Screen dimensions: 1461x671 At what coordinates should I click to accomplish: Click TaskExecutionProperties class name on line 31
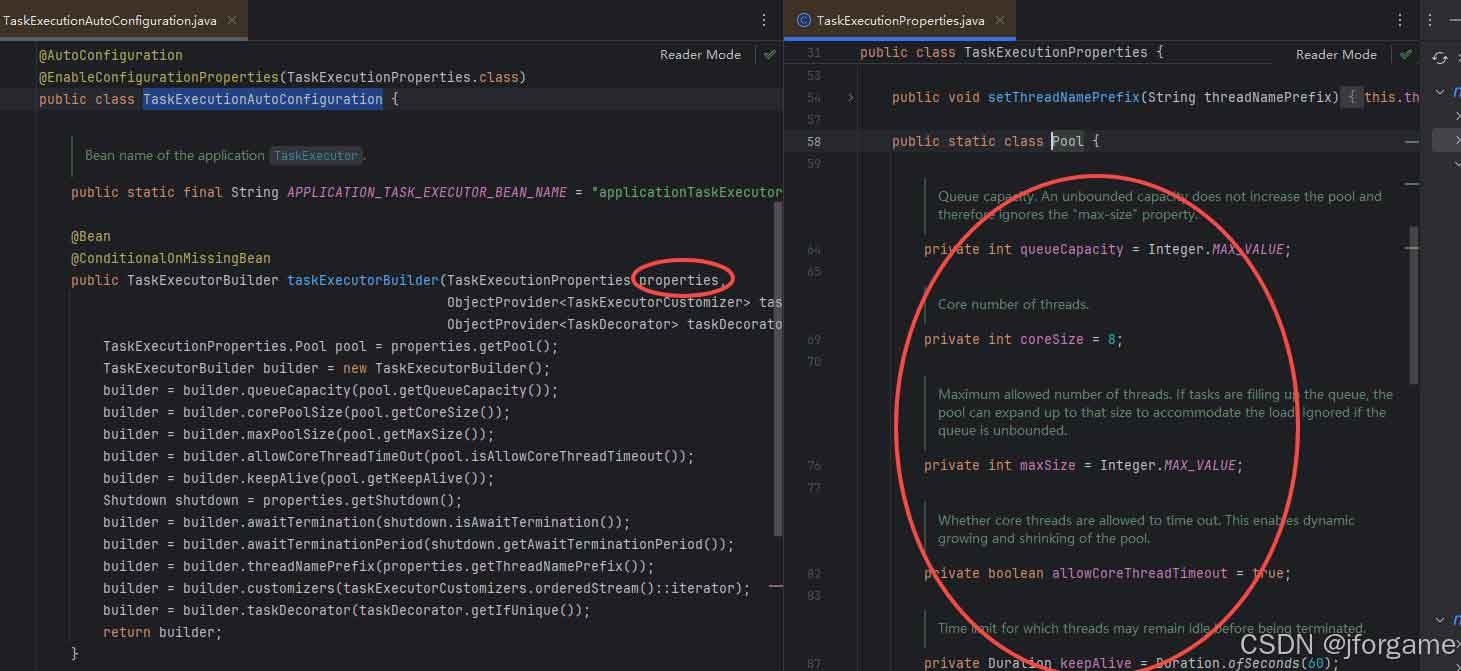[x=1056, y=53]
